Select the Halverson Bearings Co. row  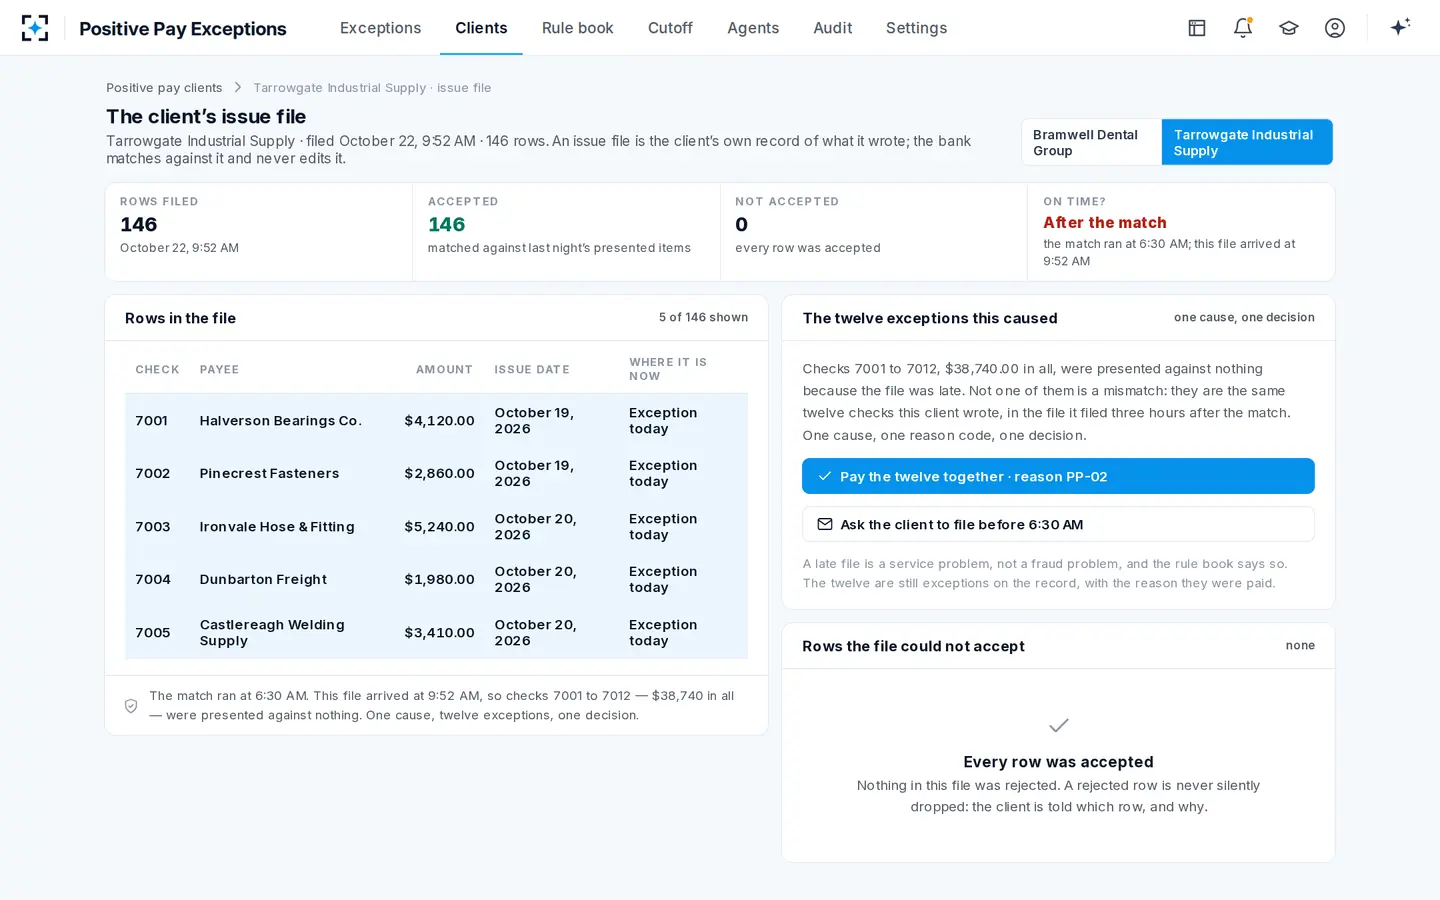(x=436, y=420)
